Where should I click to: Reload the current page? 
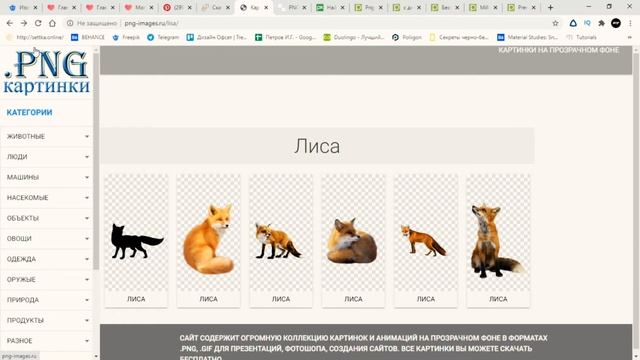point(38,23)
